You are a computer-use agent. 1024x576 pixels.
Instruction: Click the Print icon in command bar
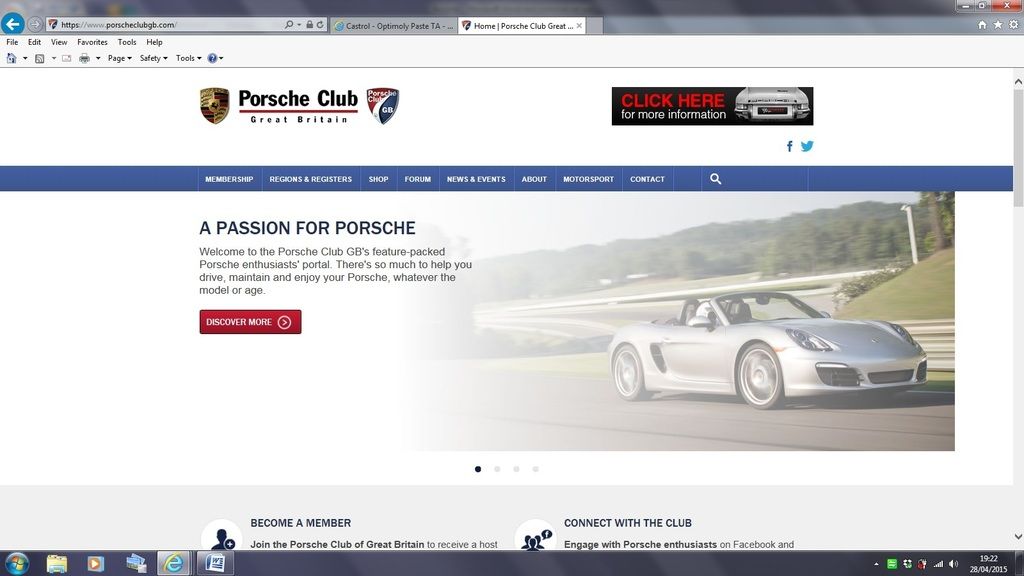[84, 58]
